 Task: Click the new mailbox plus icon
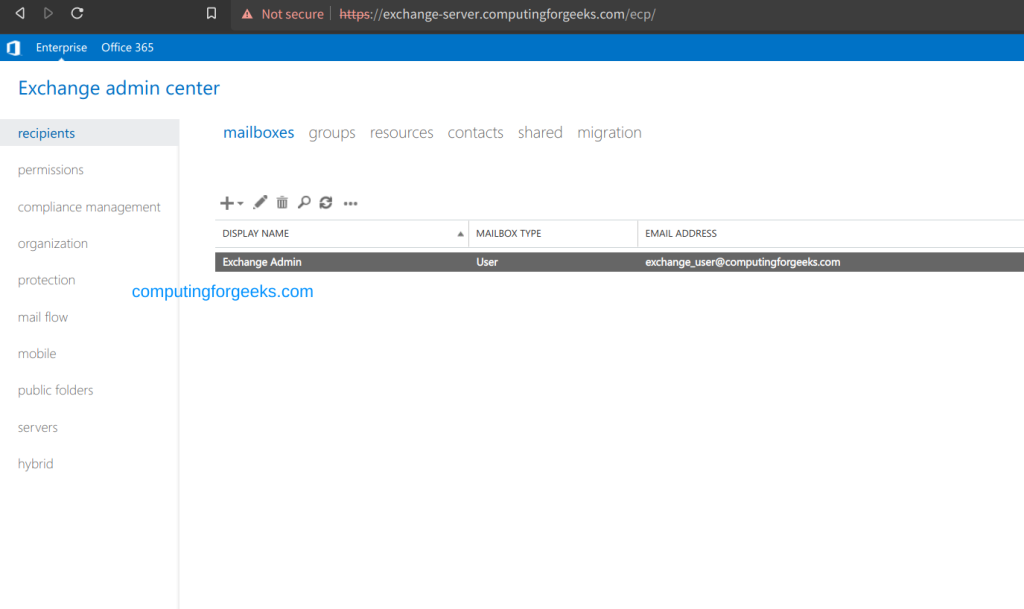(x=225, y=202)
